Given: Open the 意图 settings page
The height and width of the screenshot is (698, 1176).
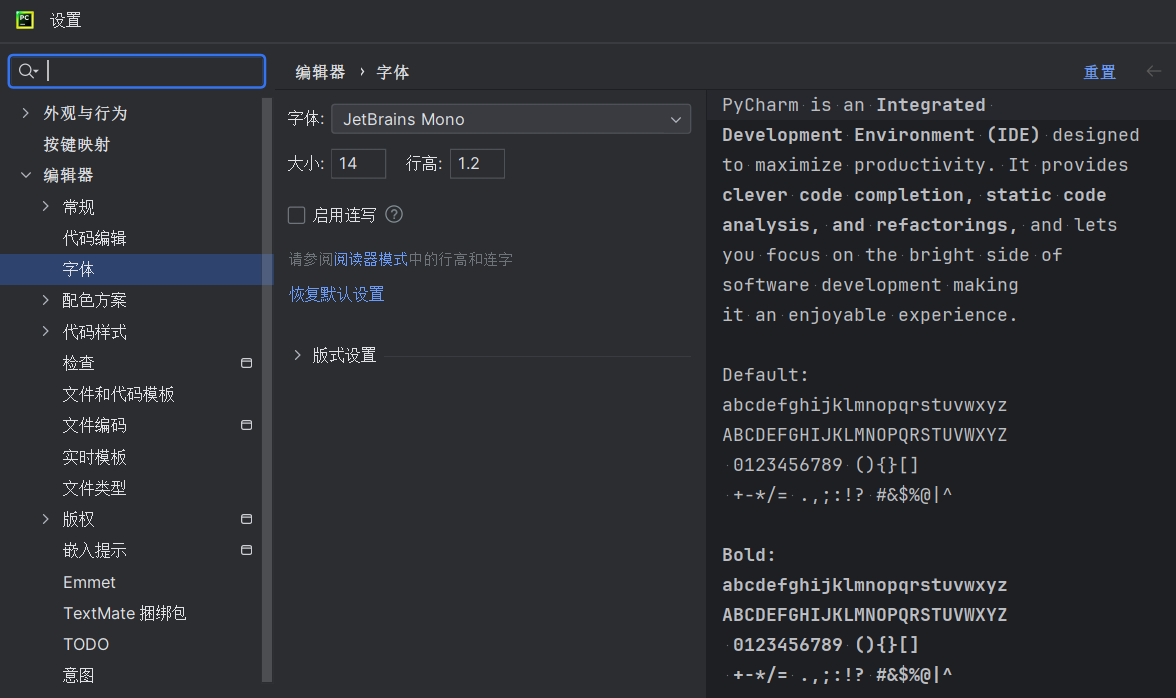Looking at the screenshot, I should click(78, 676).
